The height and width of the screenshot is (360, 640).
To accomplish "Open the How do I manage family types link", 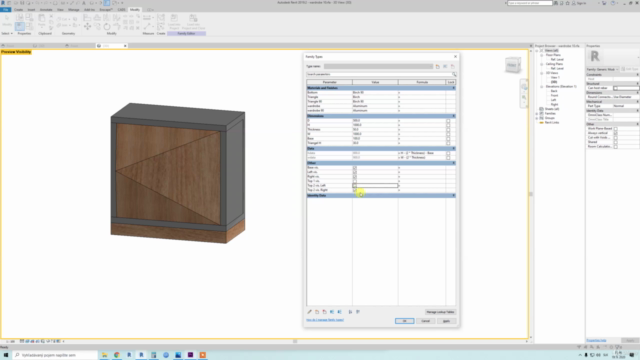I will click(x=325, y=320).
